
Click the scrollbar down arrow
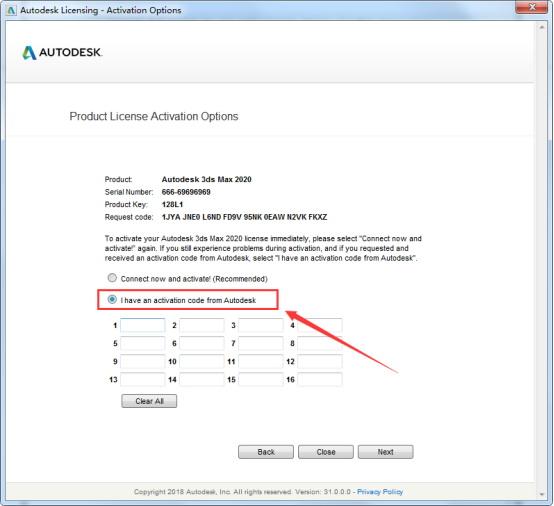click(541, 494)
